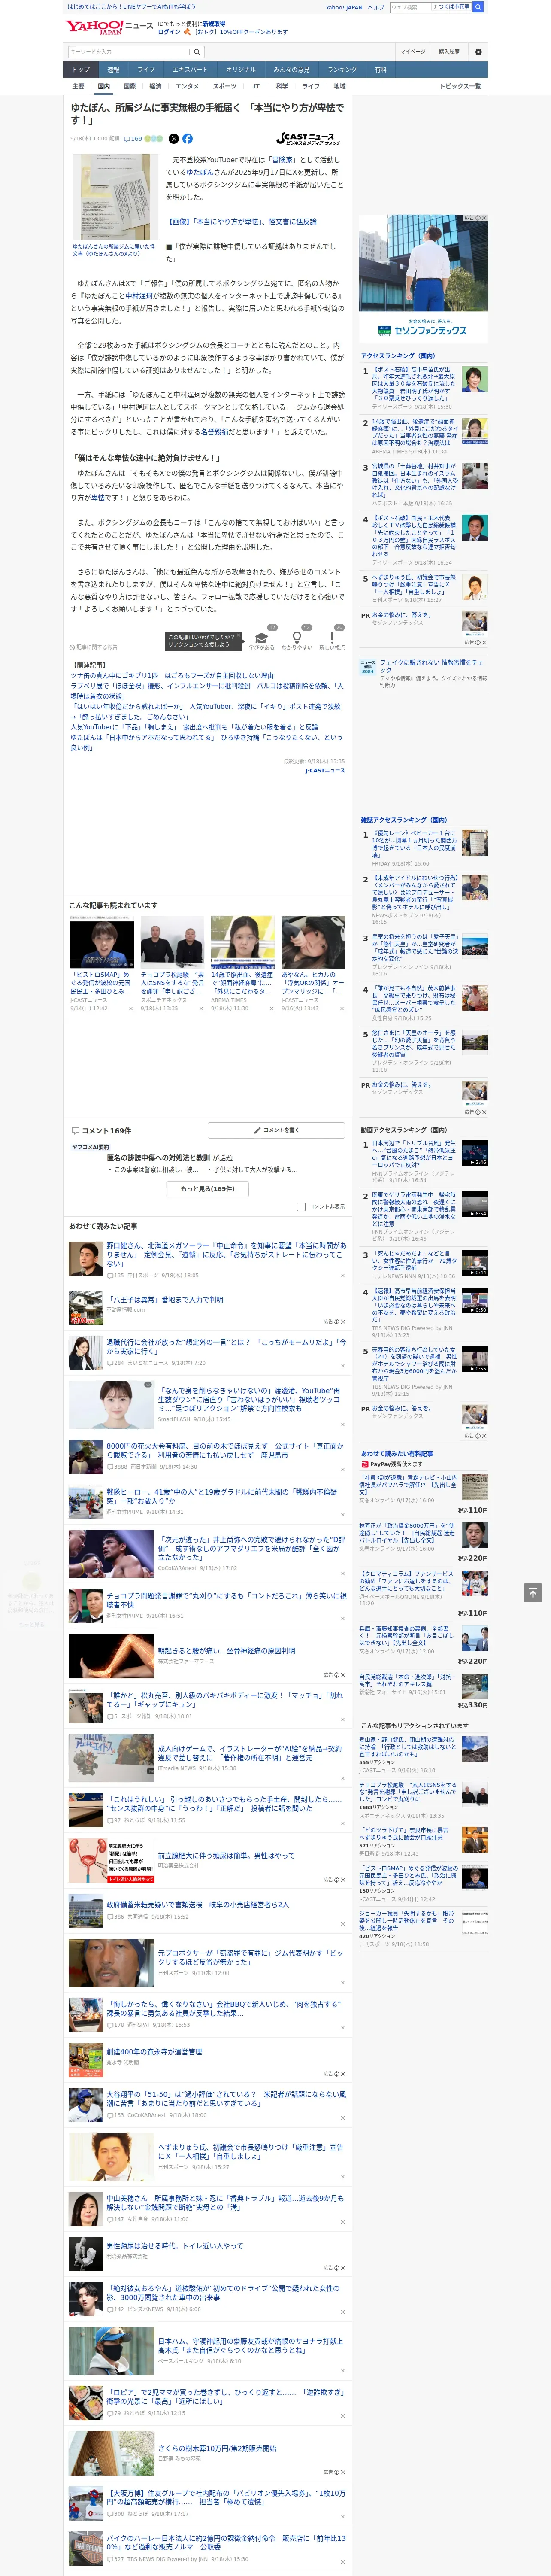Open the 科学 category

click(x=282, y=86)
